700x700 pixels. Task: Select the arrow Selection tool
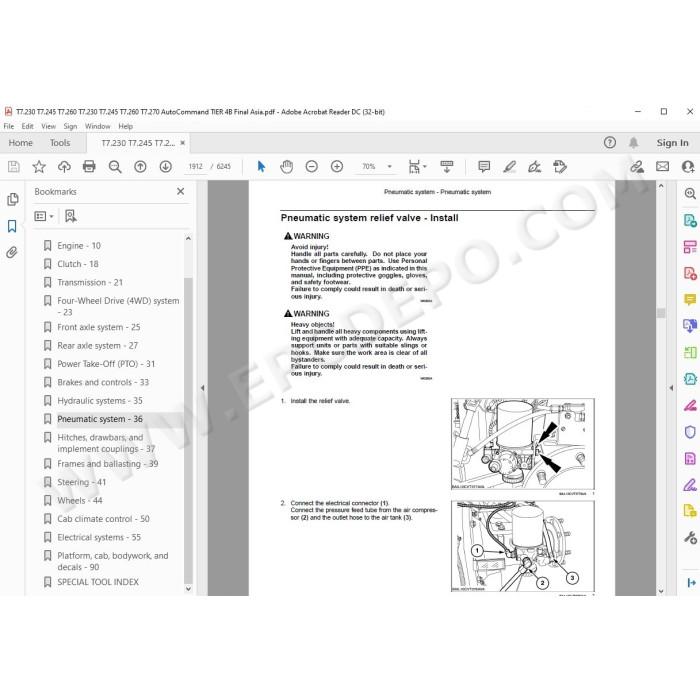(261, 167)
